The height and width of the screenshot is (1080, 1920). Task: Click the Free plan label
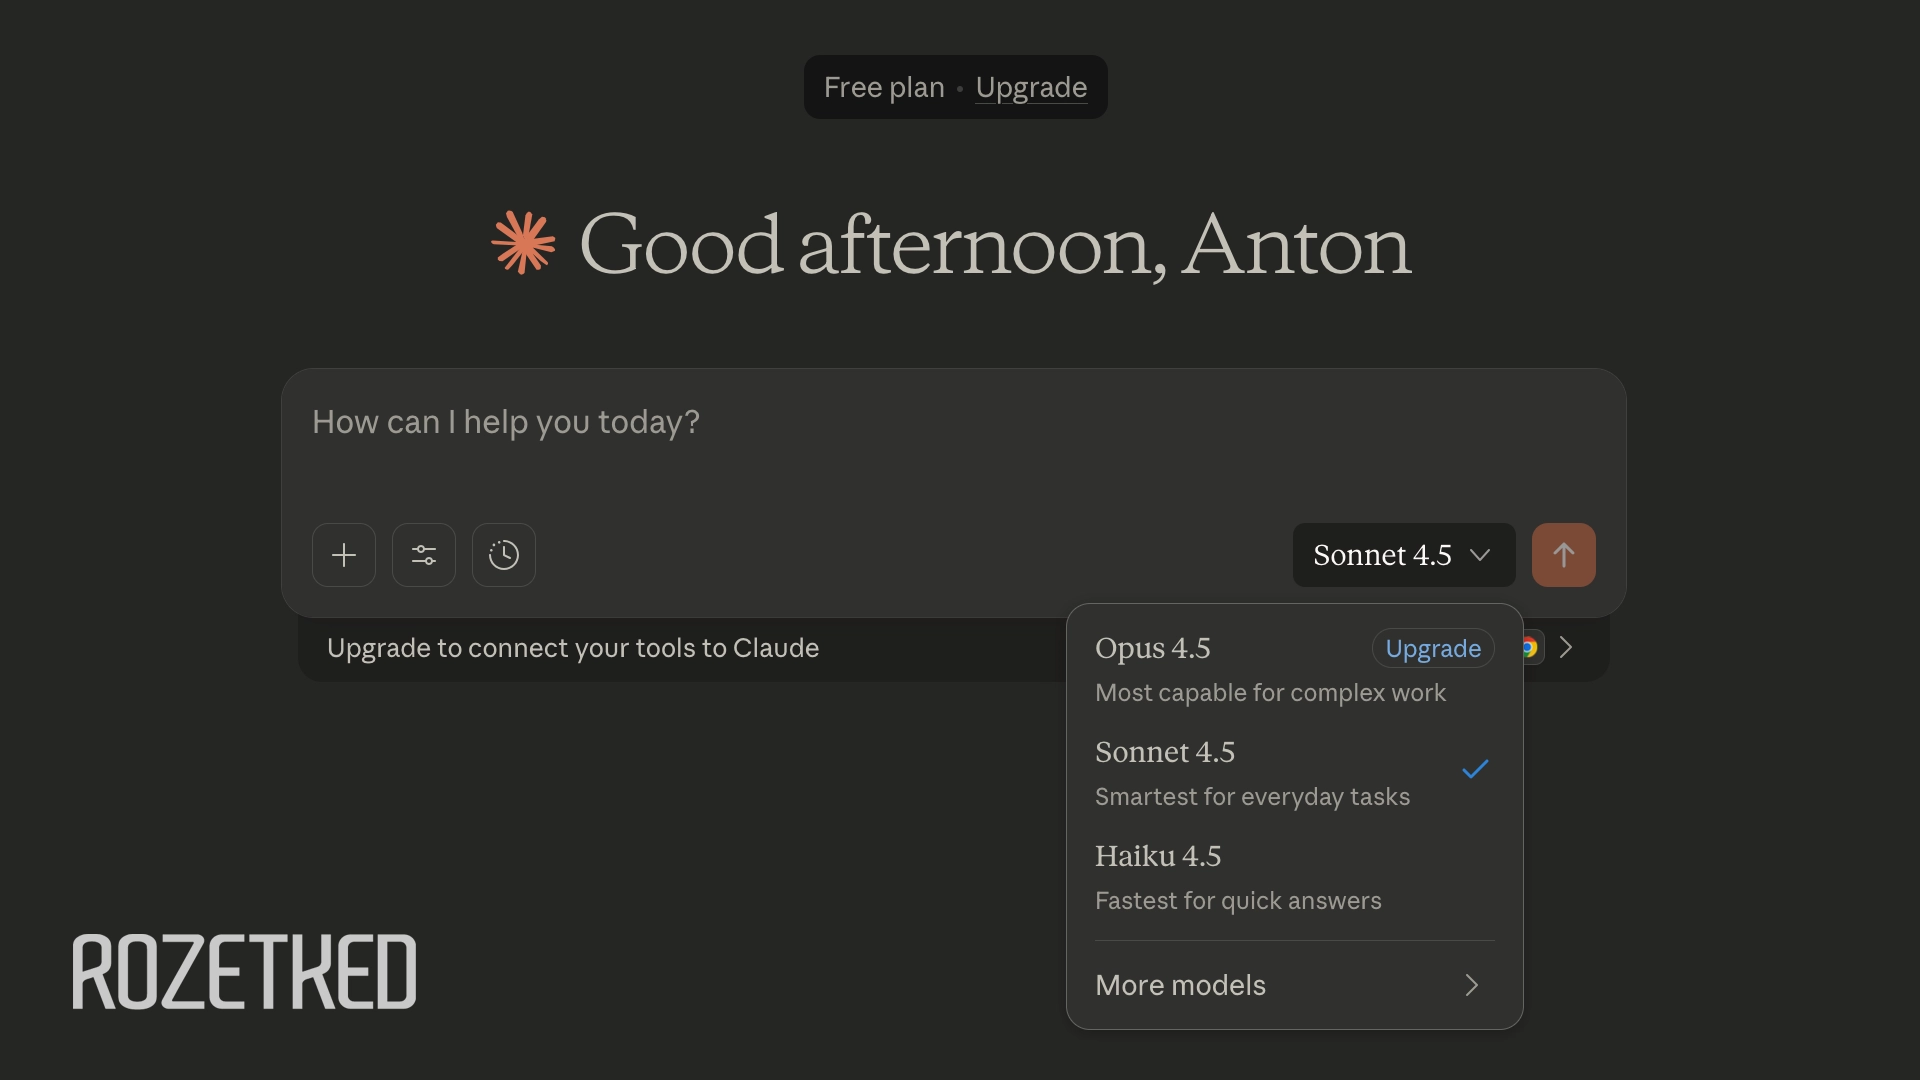coord(884,88)
